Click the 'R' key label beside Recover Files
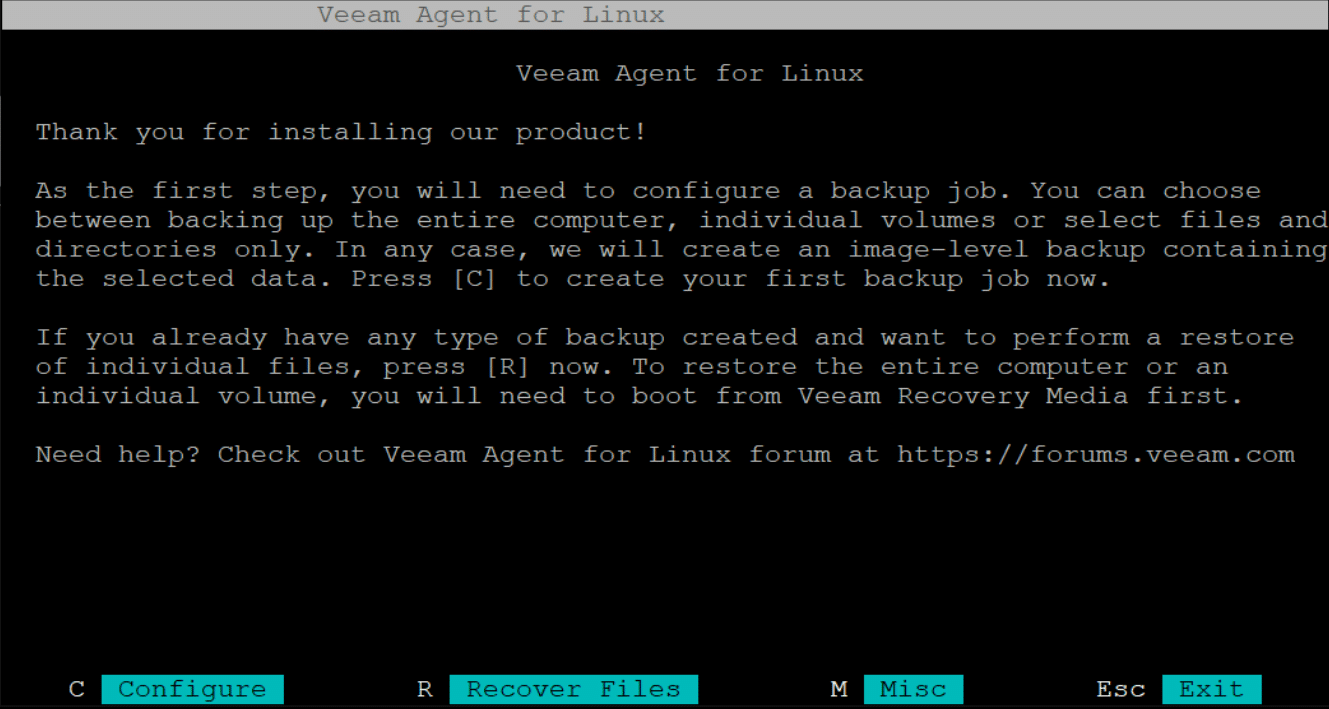The width and height of the screenshot is (1329, 709). coord(425,689)
